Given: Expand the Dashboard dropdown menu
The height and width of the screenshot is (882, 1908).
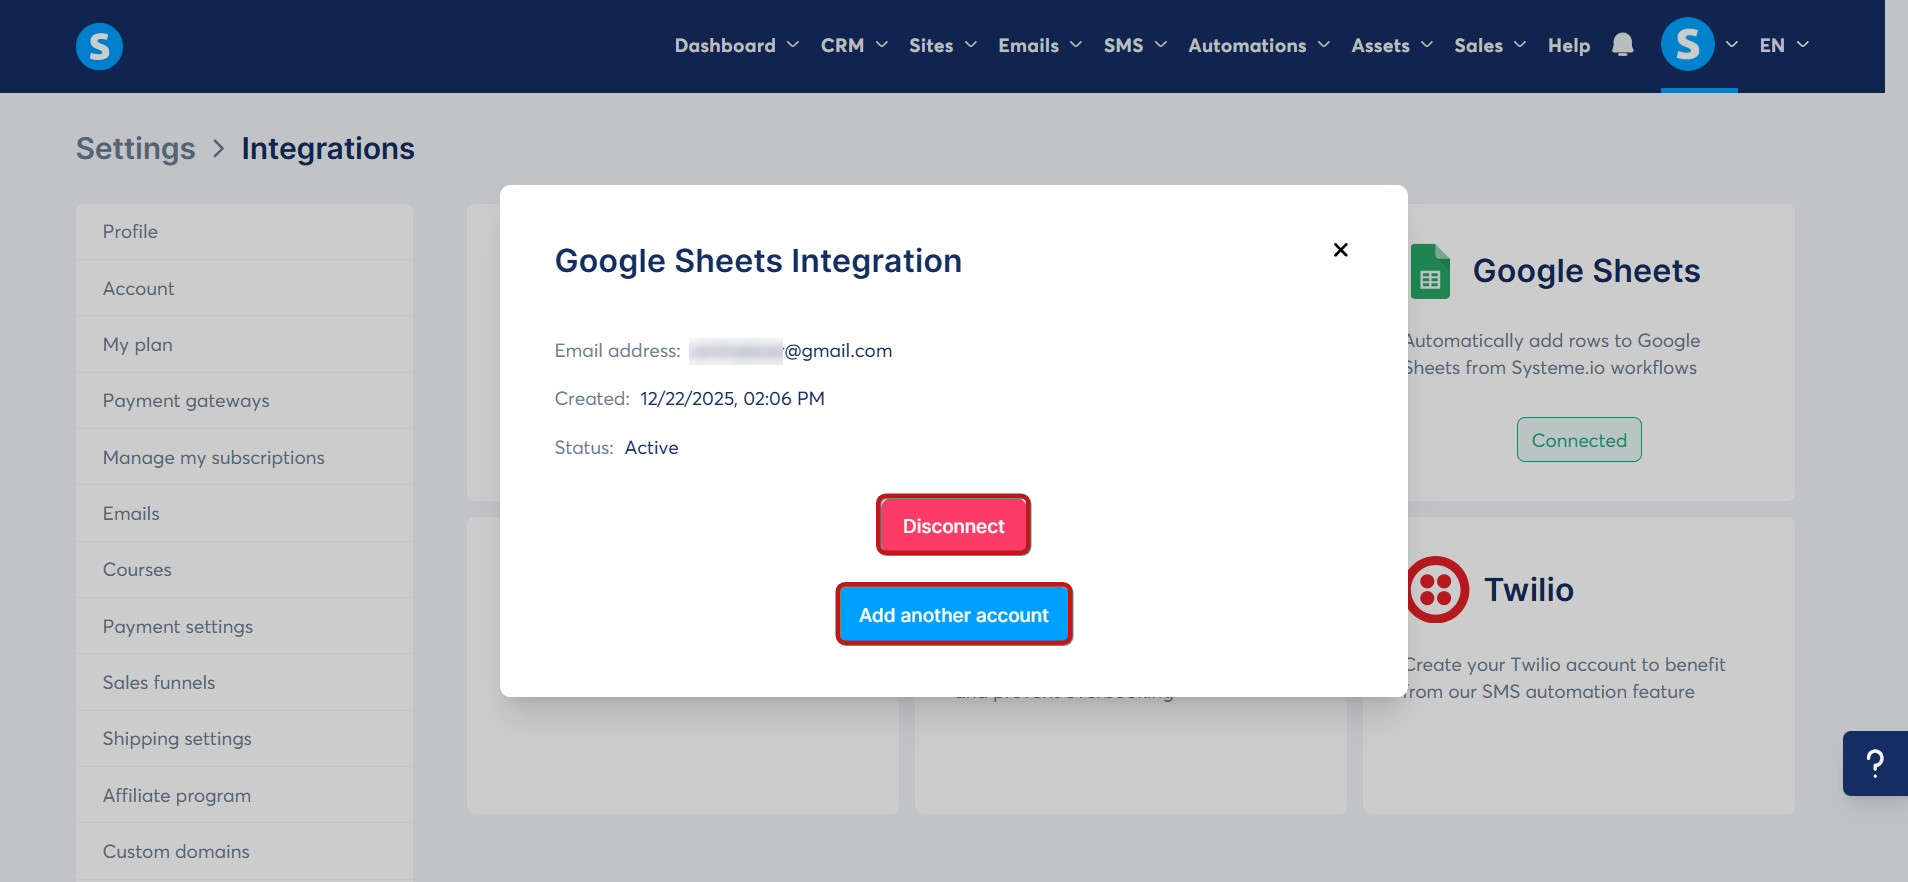Looking at the screenshot, I should click(x=736, y=45).
